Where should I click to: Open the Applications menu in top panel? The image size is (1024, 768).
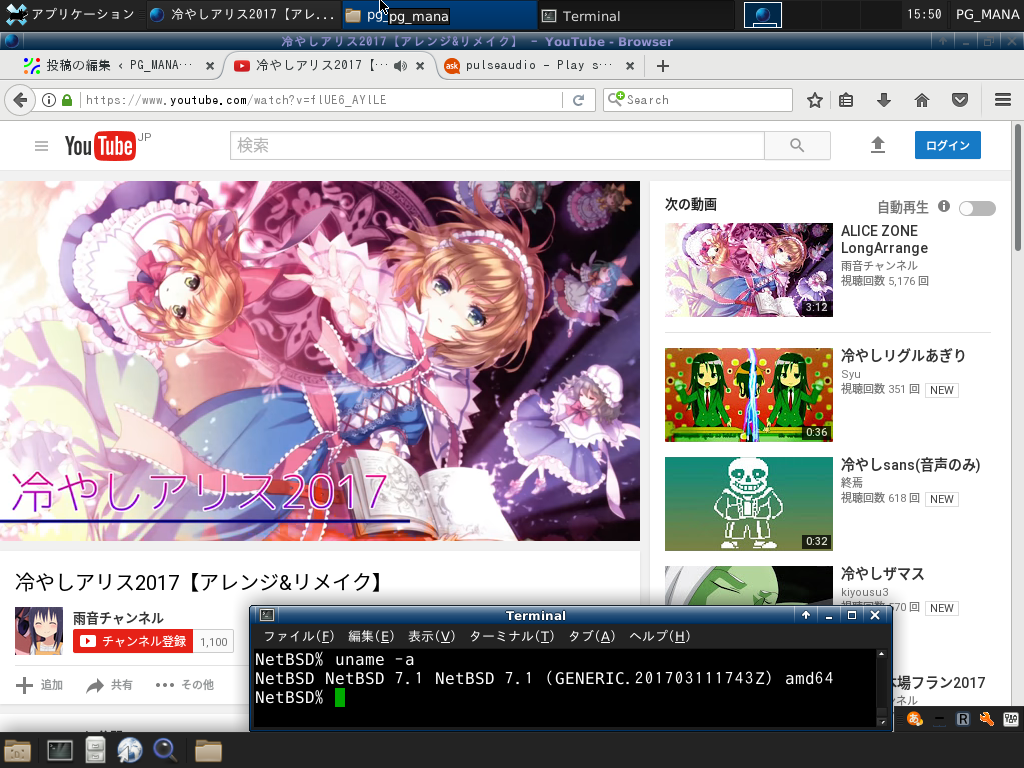point(69,14)
